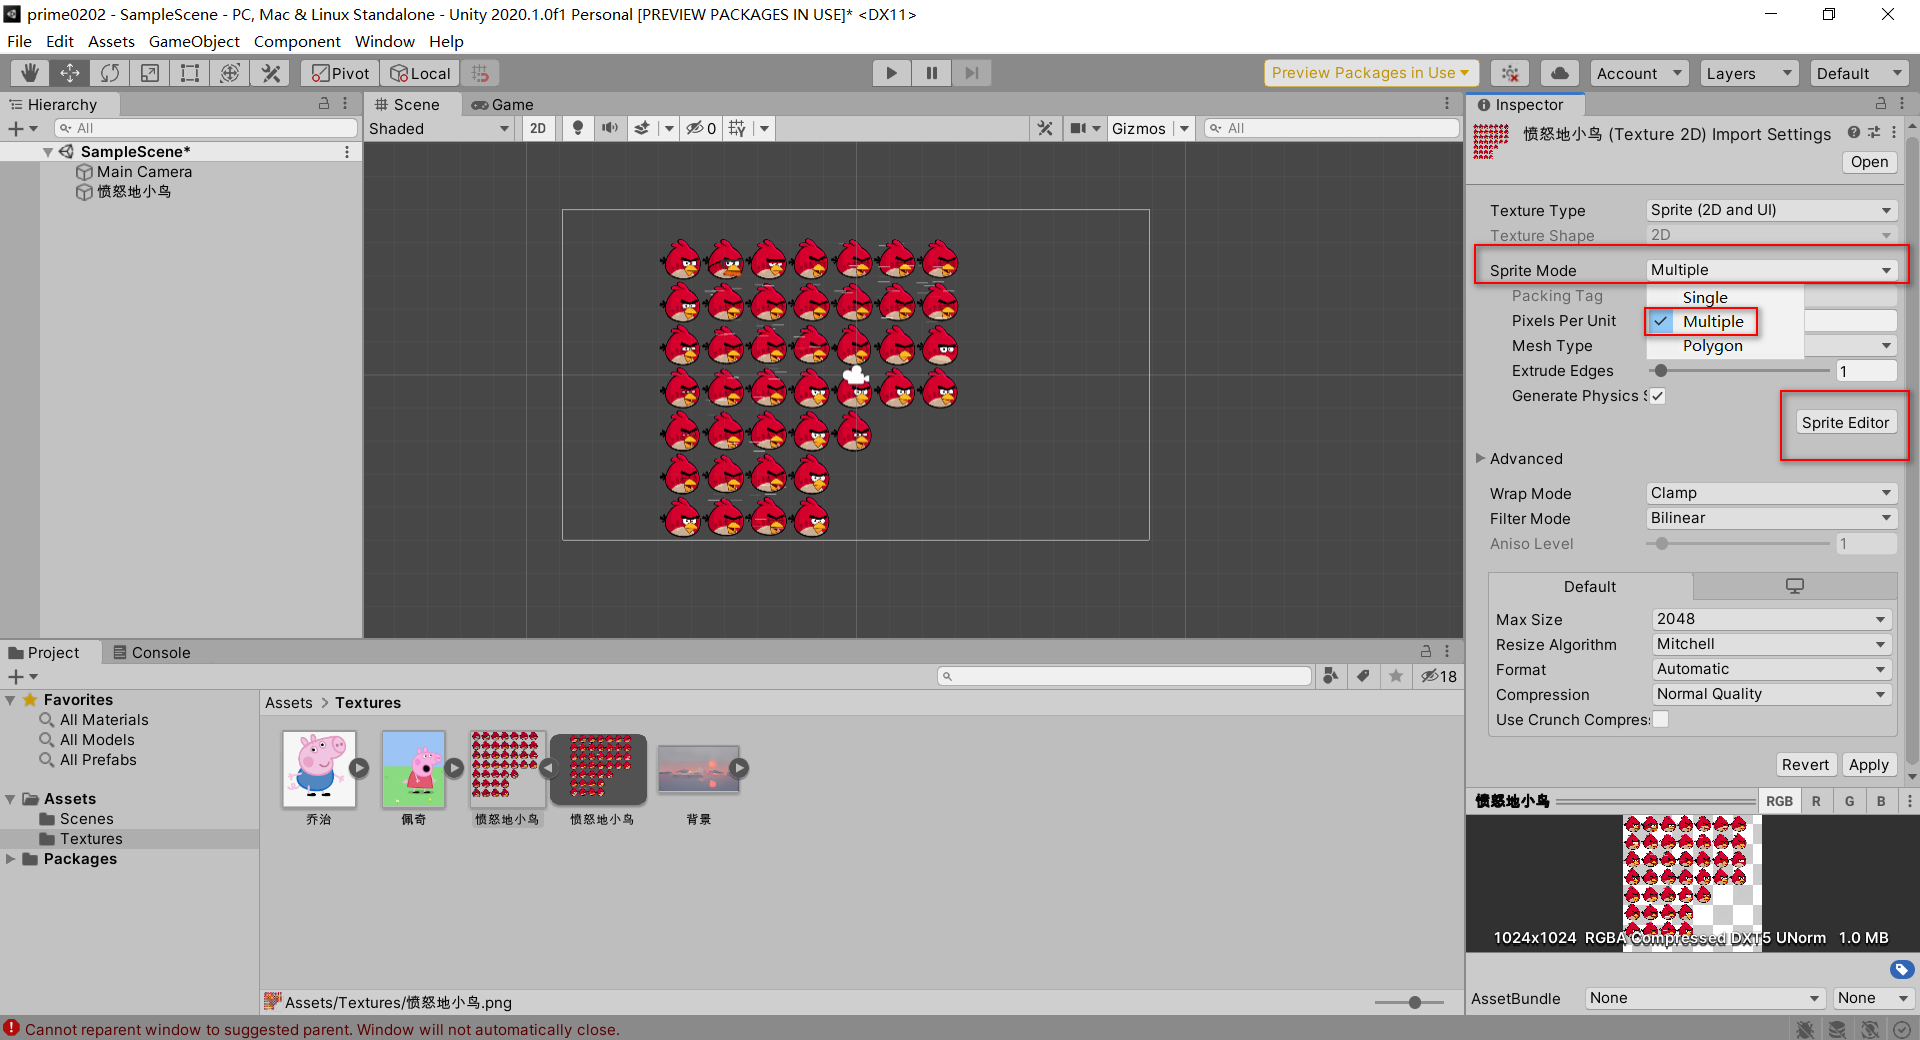Click the Pause button
The image size is (1920, 1040).
tap(931, 73)
